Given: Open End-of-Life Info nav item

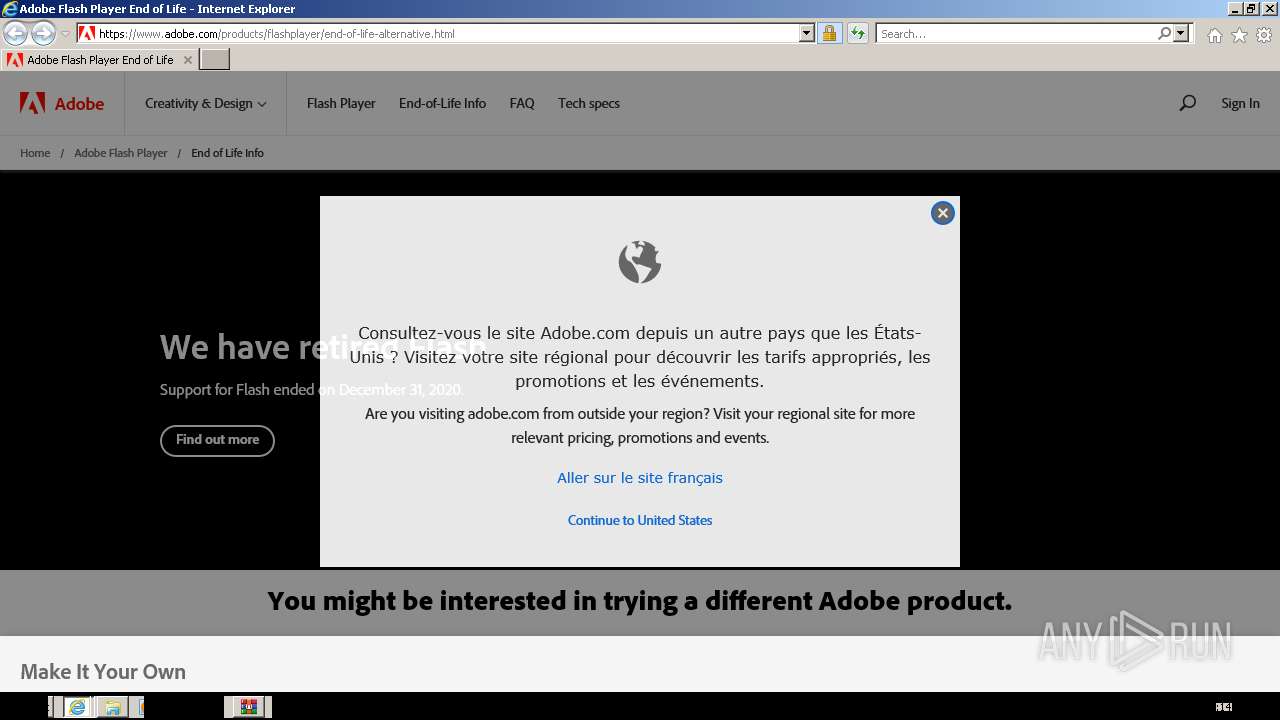Looking at the screenshot, I should point(442,103).
